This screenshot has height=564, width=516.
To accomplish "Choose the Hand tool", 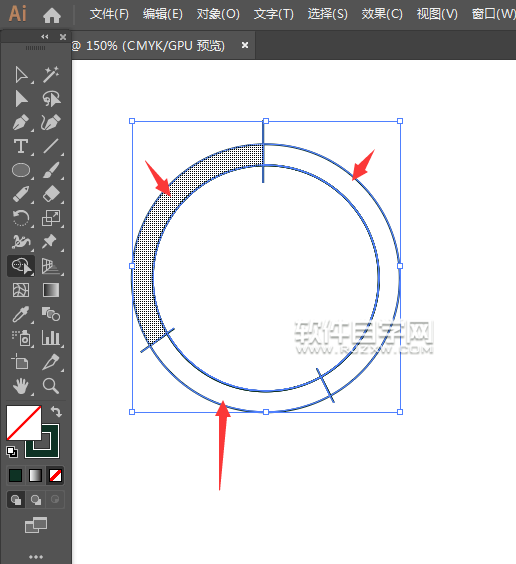I will tap(21, 386).
